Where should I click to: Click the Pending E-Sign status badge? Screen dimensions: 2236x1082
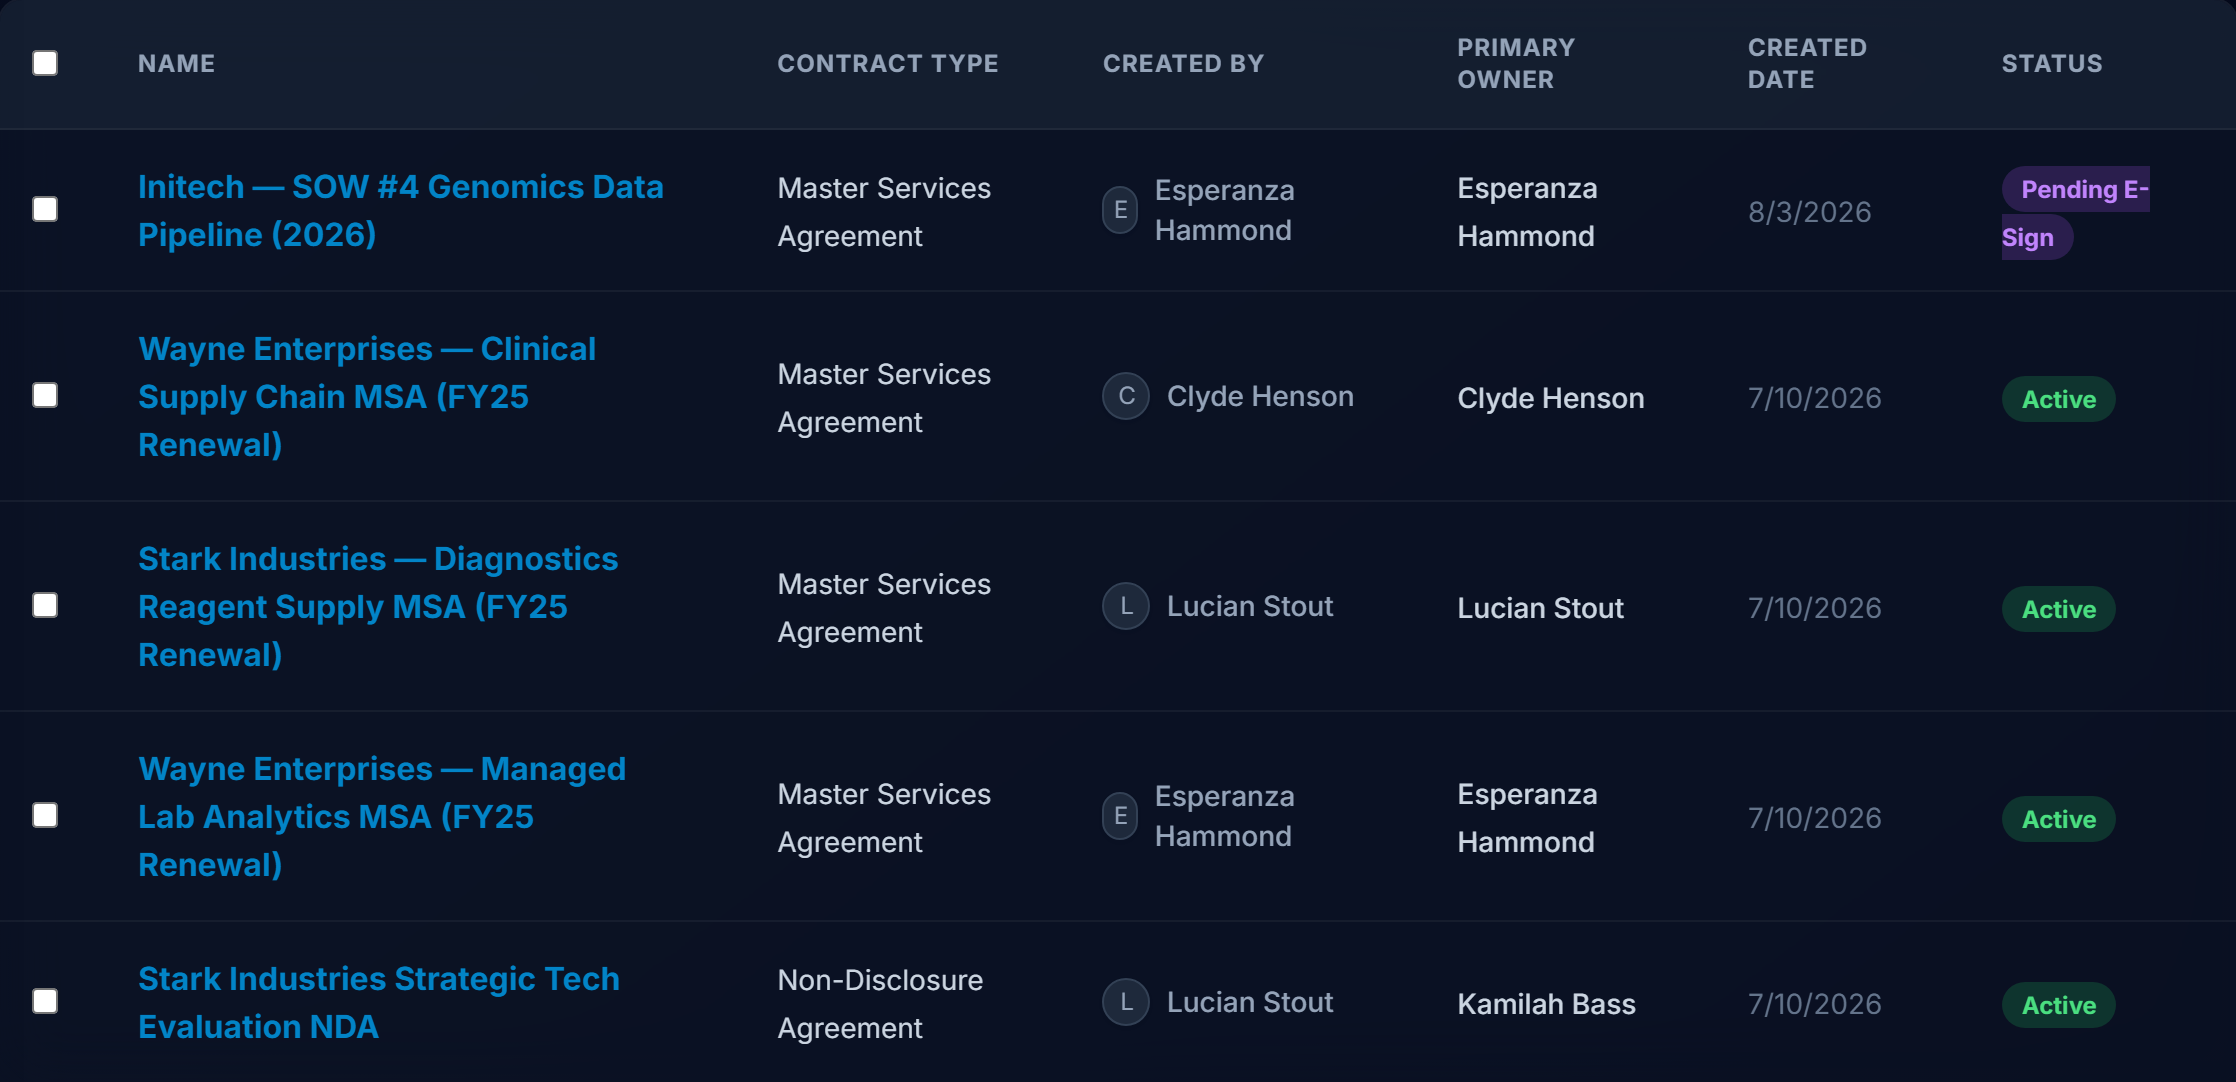point(2075,213)
